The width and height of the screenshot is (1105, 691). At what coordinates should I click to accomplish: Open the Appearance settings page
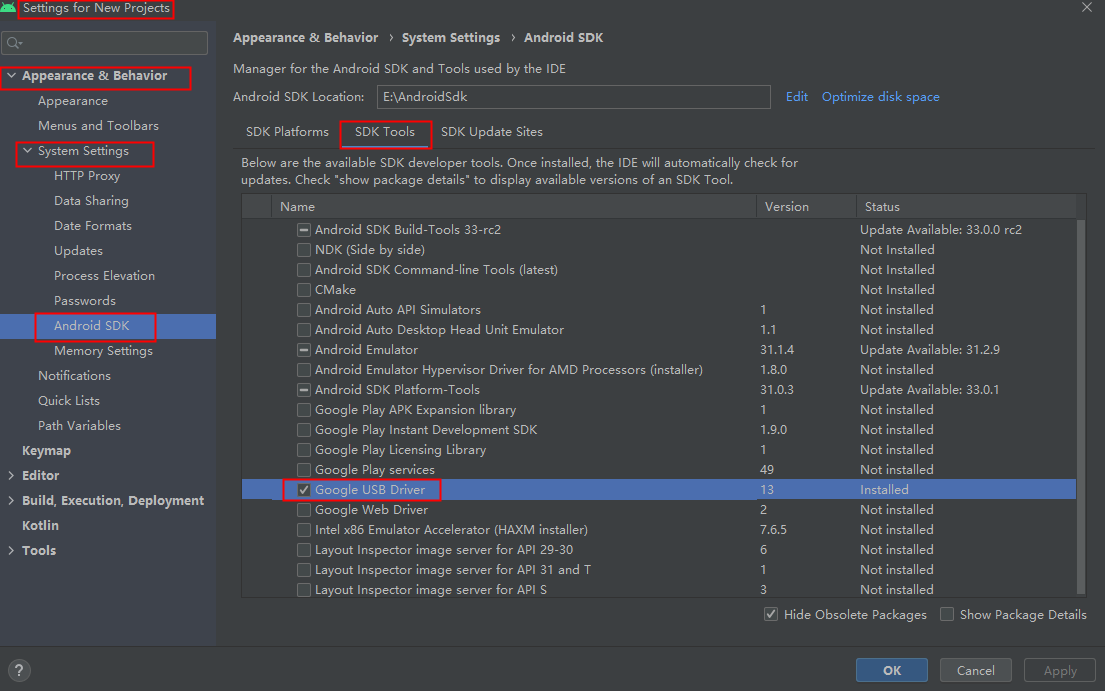tap(73, 101)
